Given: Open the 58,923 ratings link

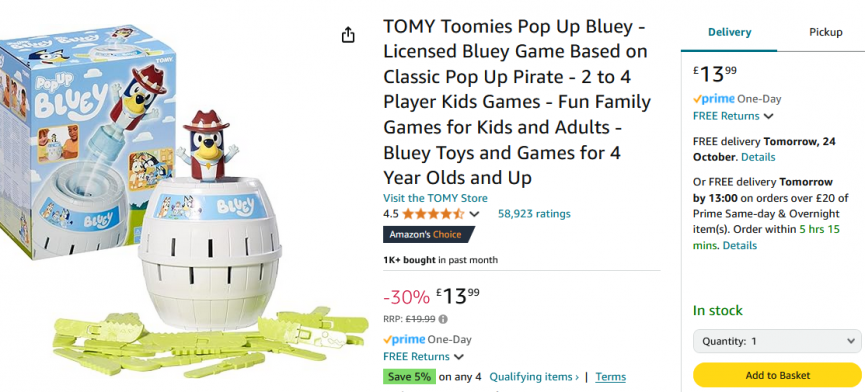Looking at the screenshot, I should tap(534, 214).
